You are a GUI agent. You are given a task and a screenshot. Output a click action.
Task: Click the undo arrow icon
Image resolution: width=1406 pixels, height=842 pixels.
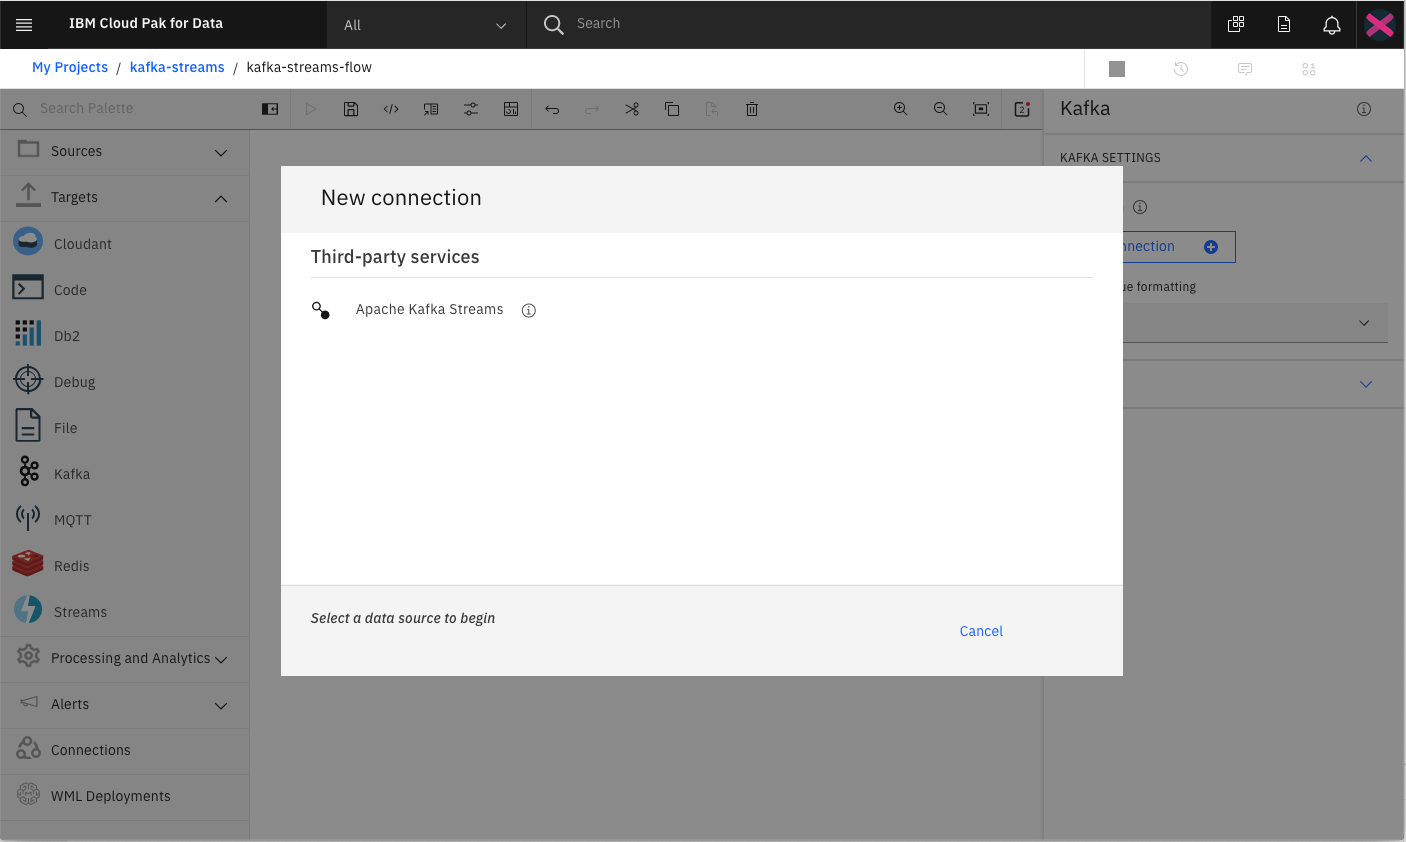click(552, 109)
